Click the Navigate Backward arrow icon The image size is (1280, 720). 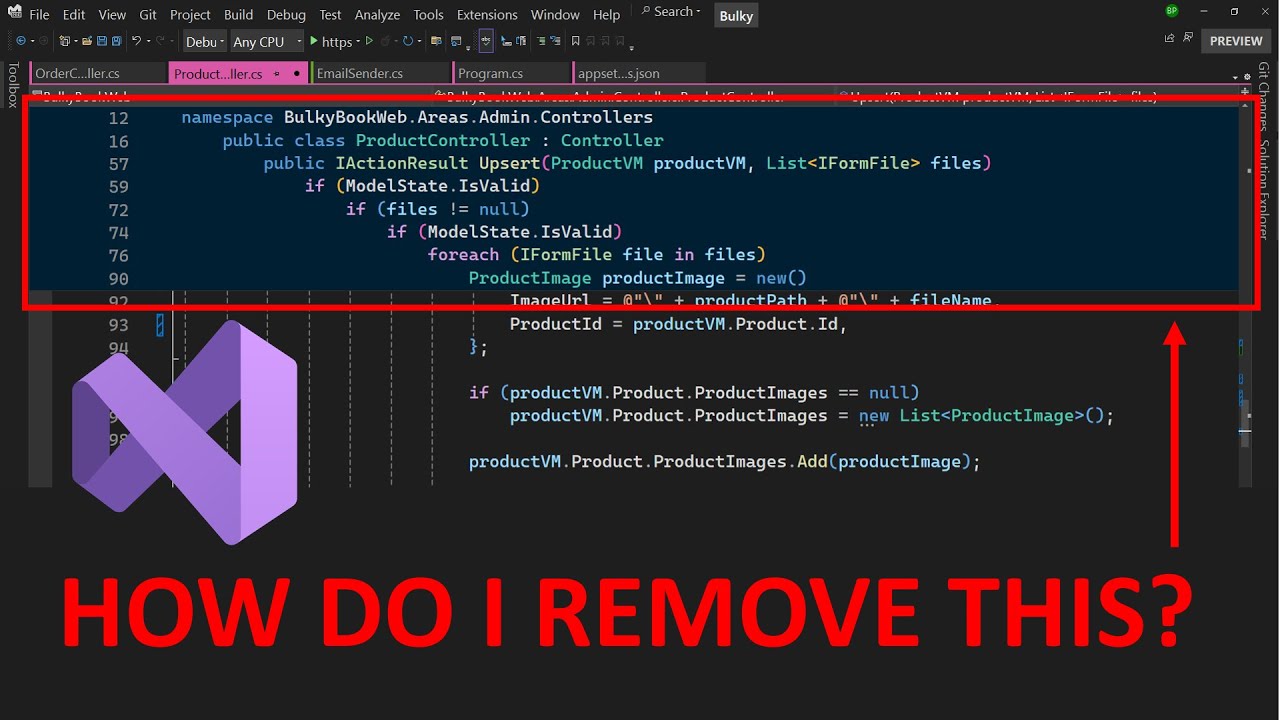(21, 41)
